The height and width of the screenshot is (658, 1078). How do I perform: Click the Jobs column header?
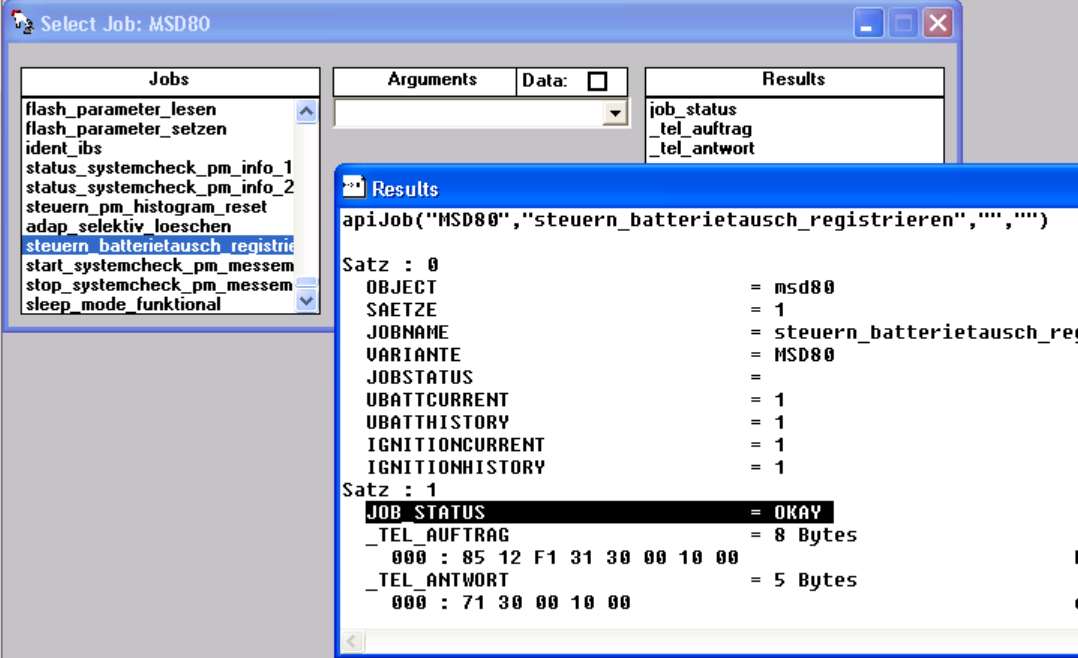170,80
